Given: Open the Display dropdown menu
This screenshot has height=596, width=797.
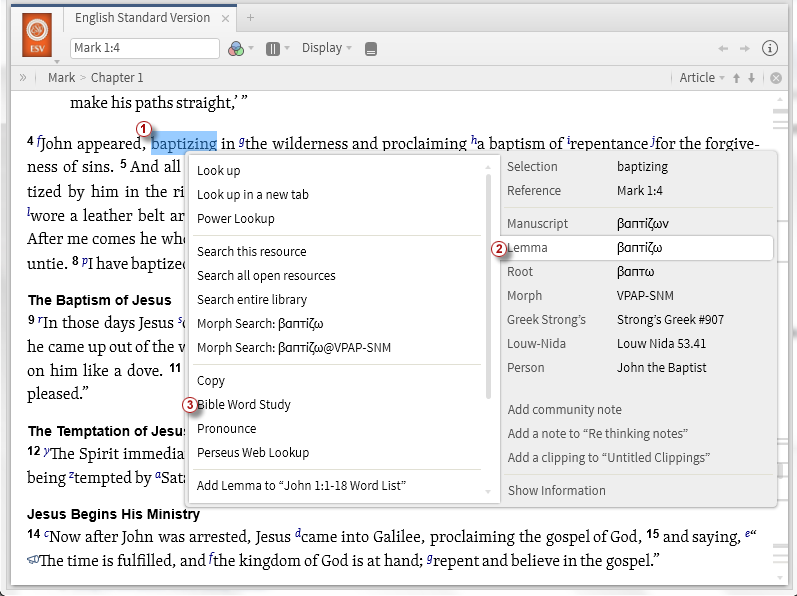Looking at the screenshot, I should [327, 48].
